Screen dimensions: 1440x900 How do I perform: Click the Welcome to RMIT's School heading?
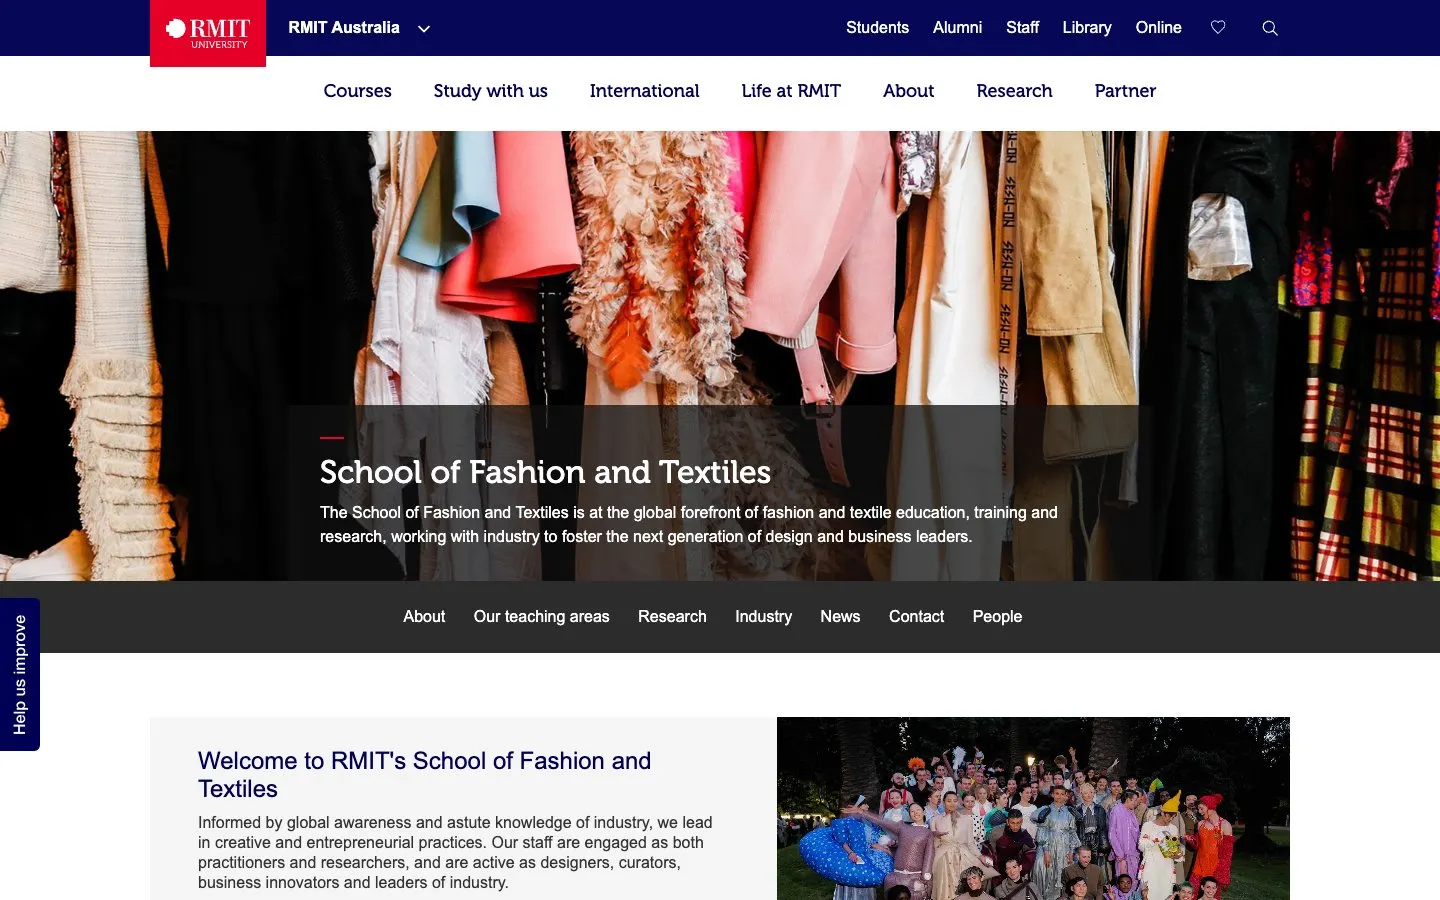424,775
